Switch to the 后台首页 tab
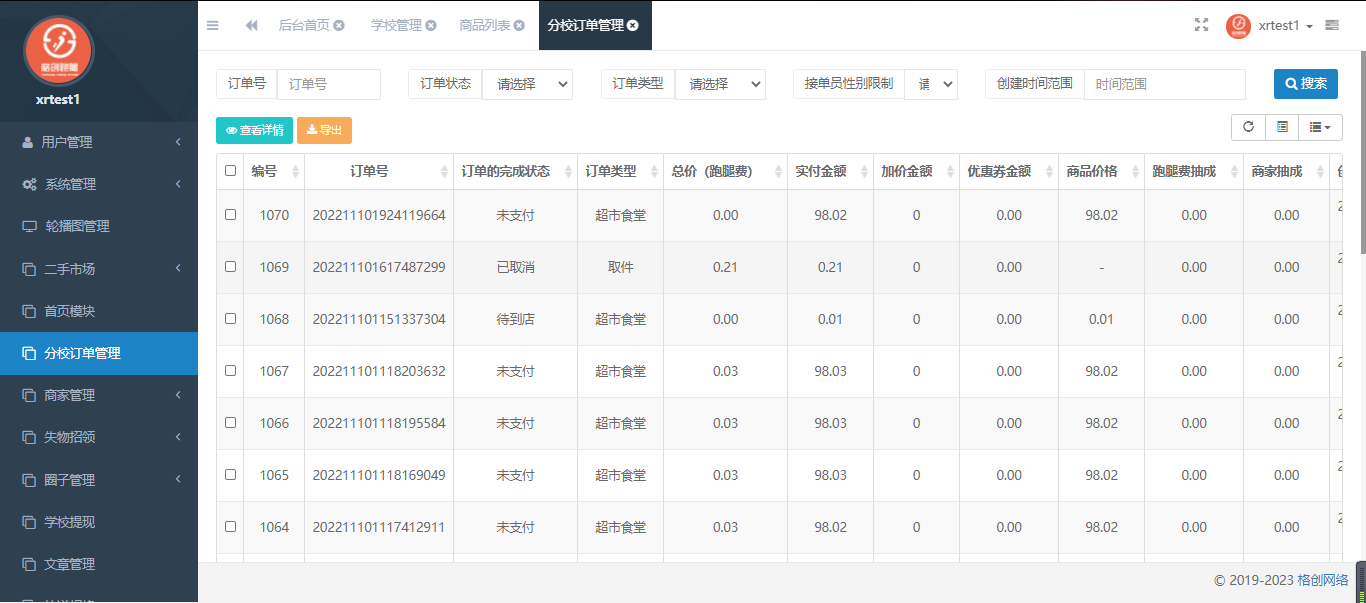 (x=304, y=26)
